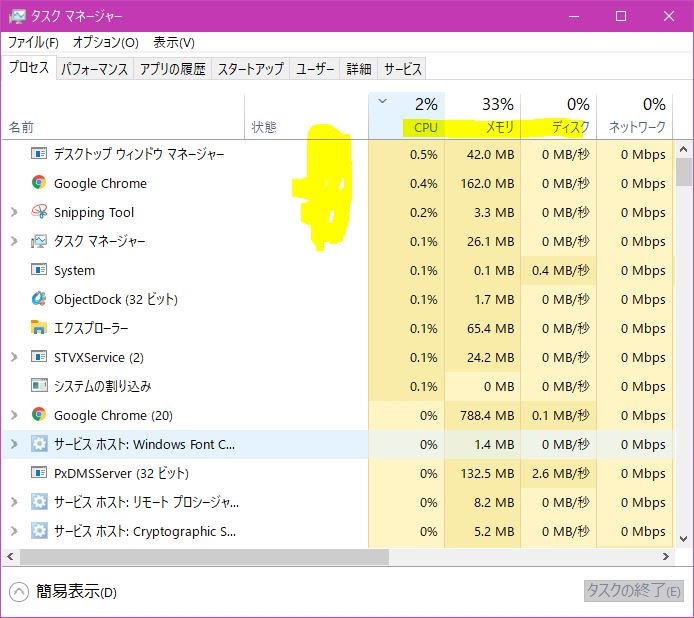Click the horizontal scrollbar thumb

[204, 556]
